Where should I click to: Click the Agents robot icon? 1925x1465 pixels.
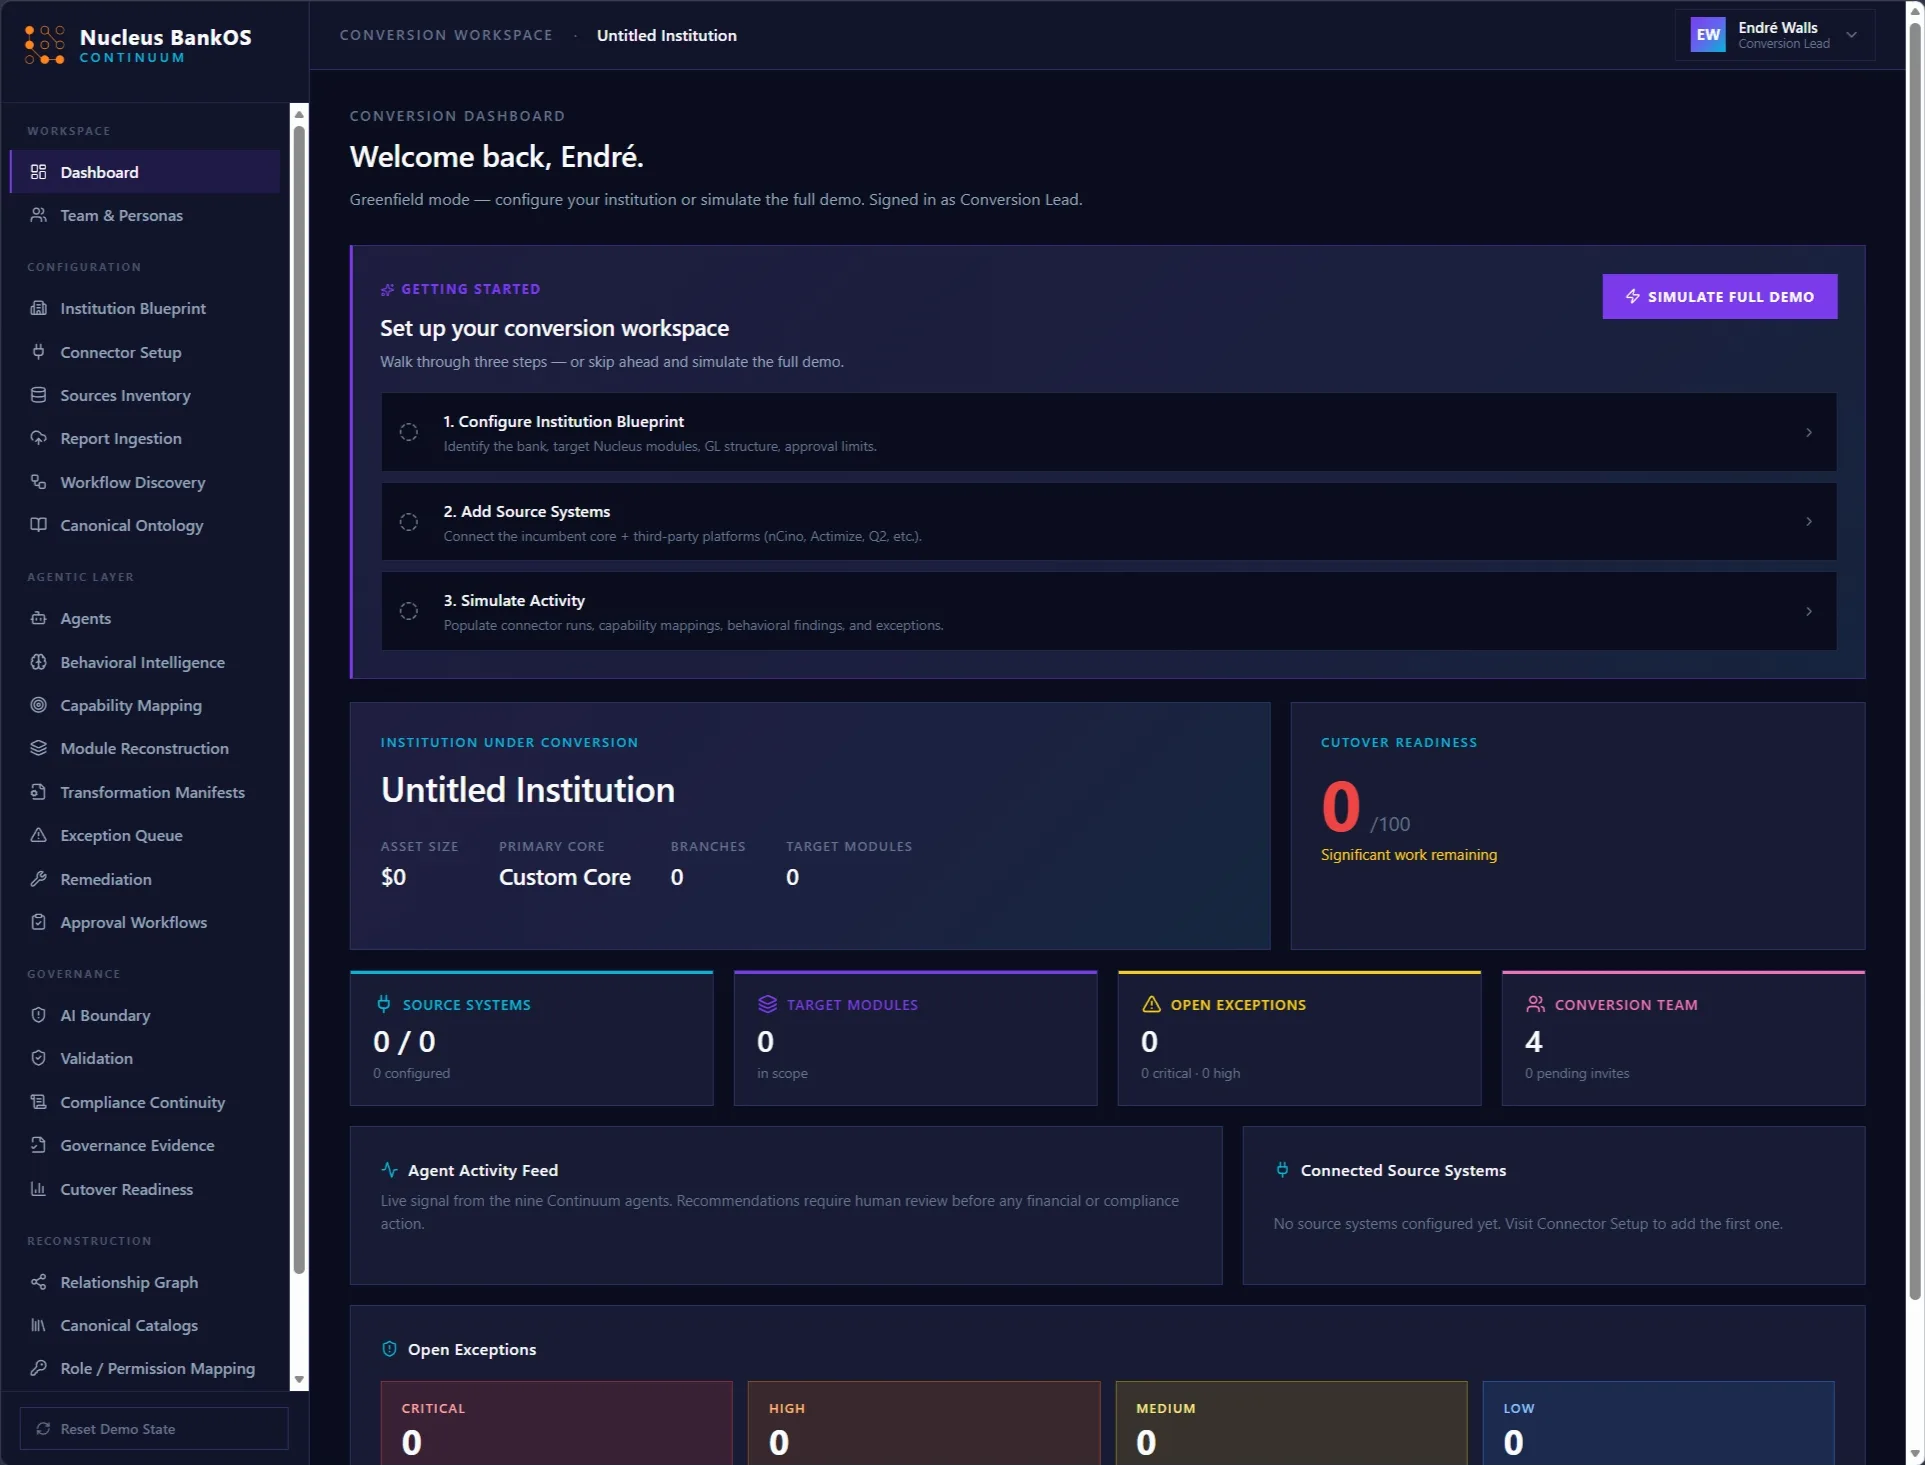point(38,618)
